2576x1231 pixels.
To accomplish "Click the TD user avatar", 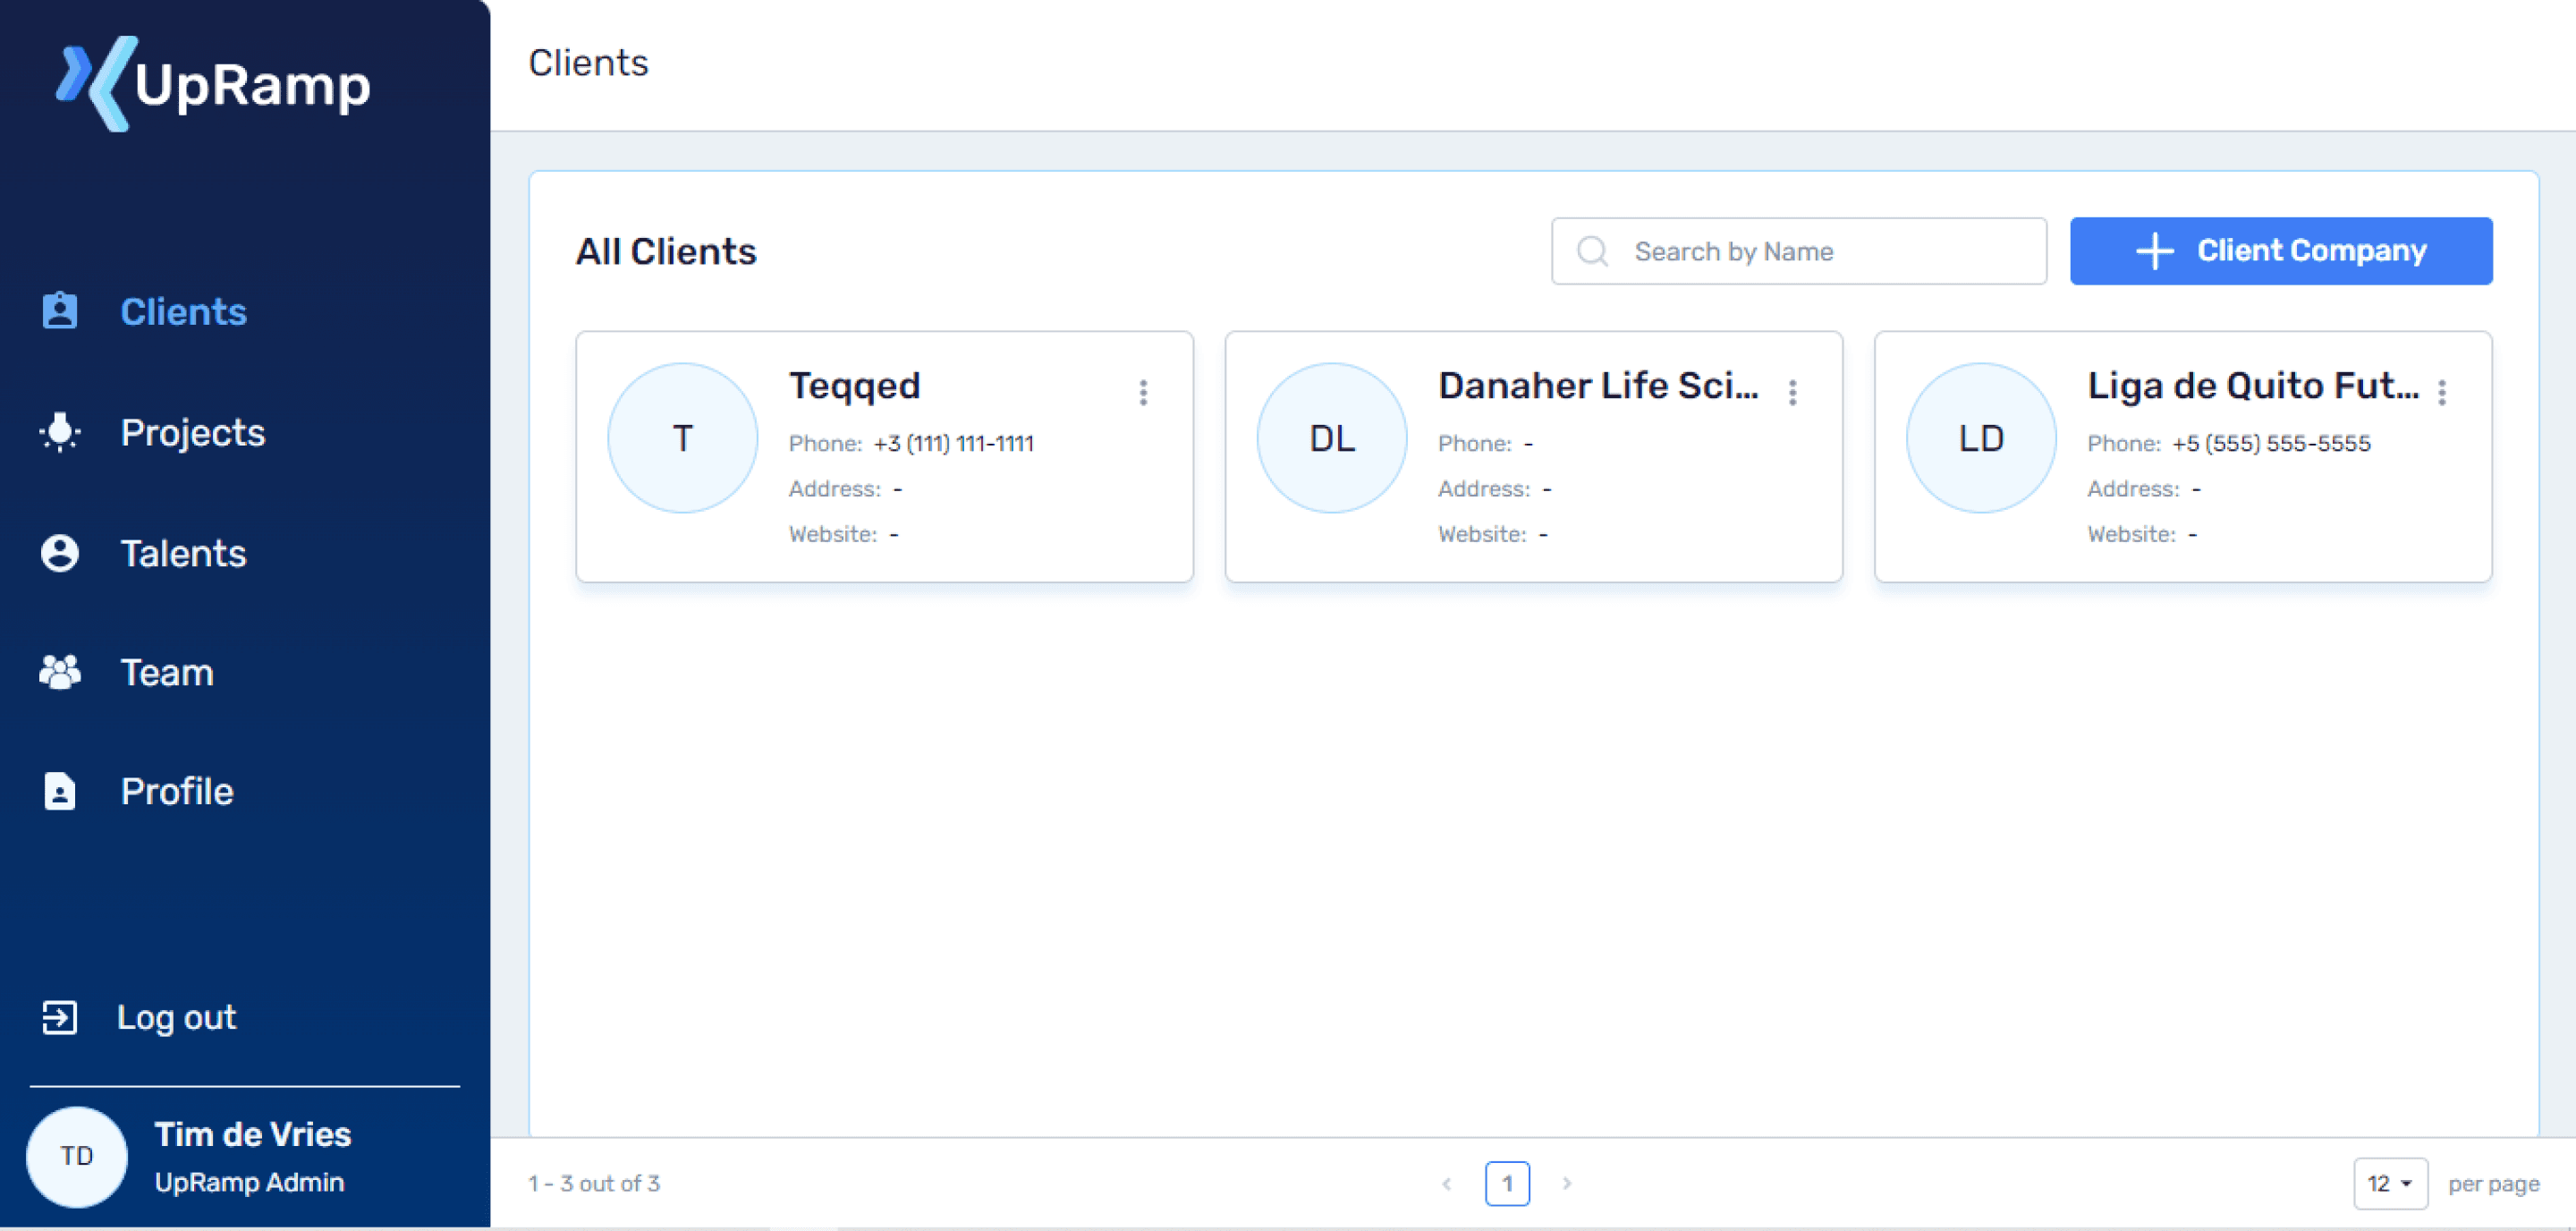I will tap(77, 1156).
